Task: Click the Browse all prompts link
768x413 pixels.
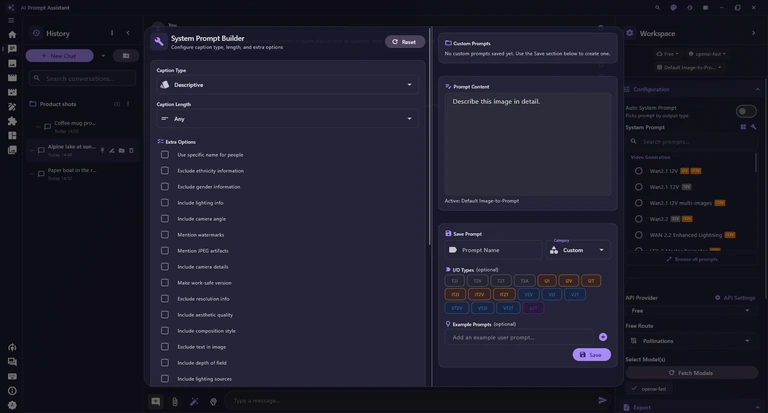Action: (692, 259)
